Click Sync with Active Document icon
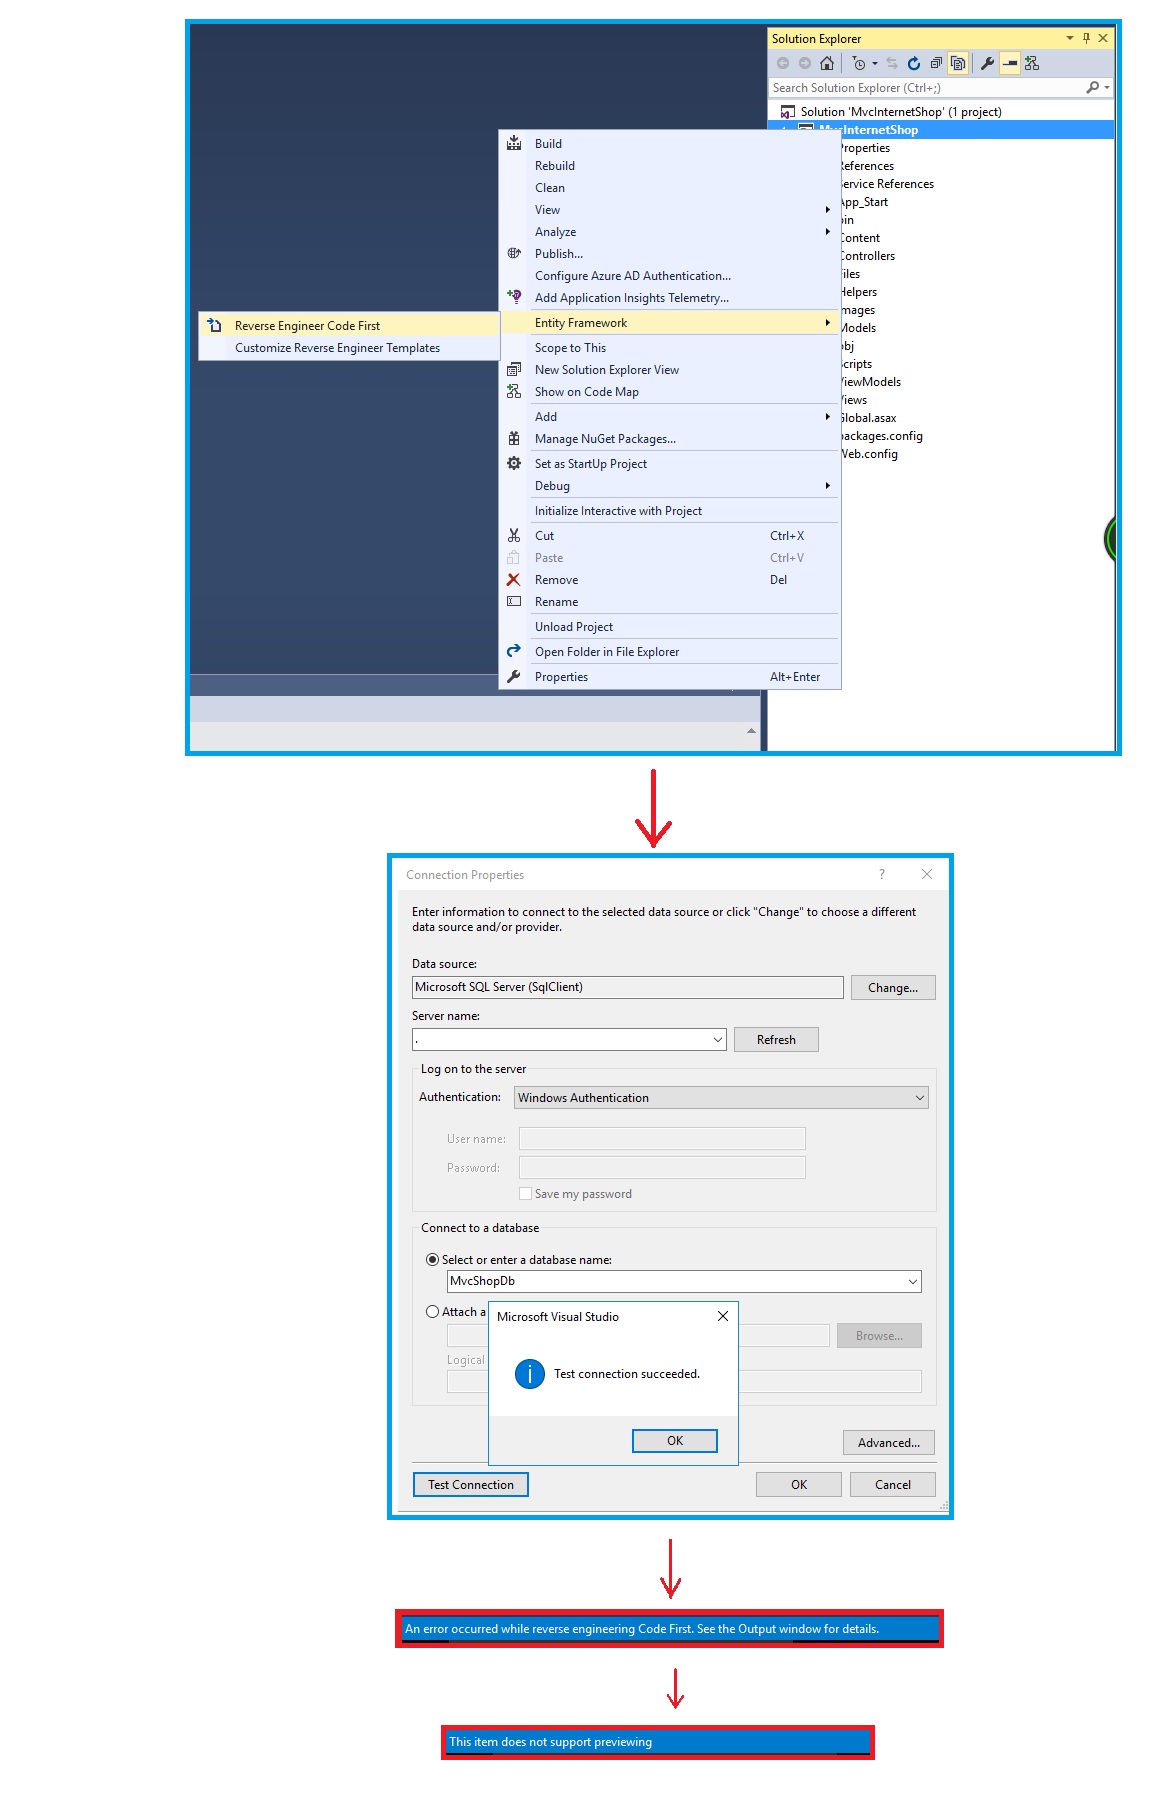The width and height of the screenshot is (1152, 1796). [892, 63]
